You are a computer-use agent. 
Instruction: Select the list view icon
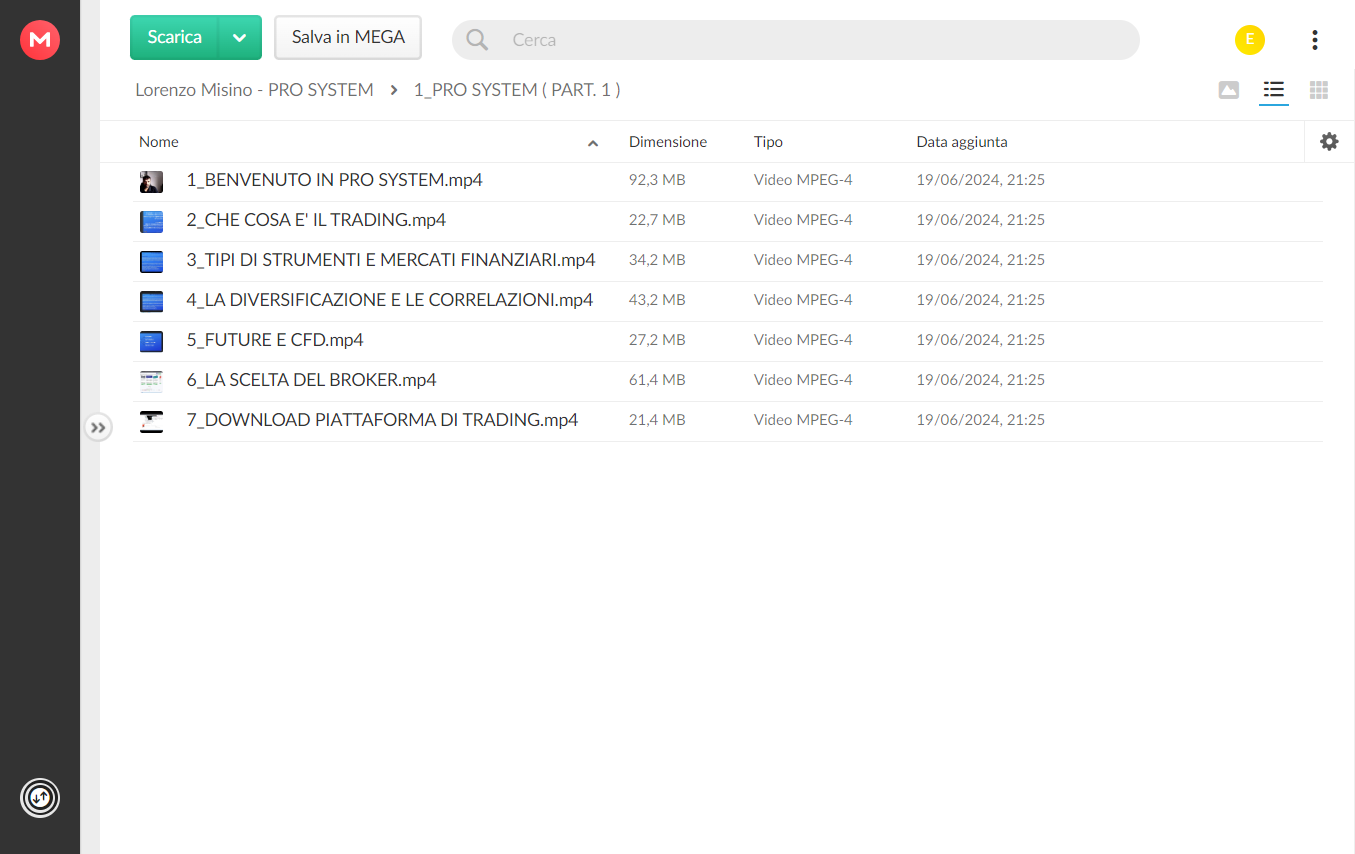(1273, 90)
